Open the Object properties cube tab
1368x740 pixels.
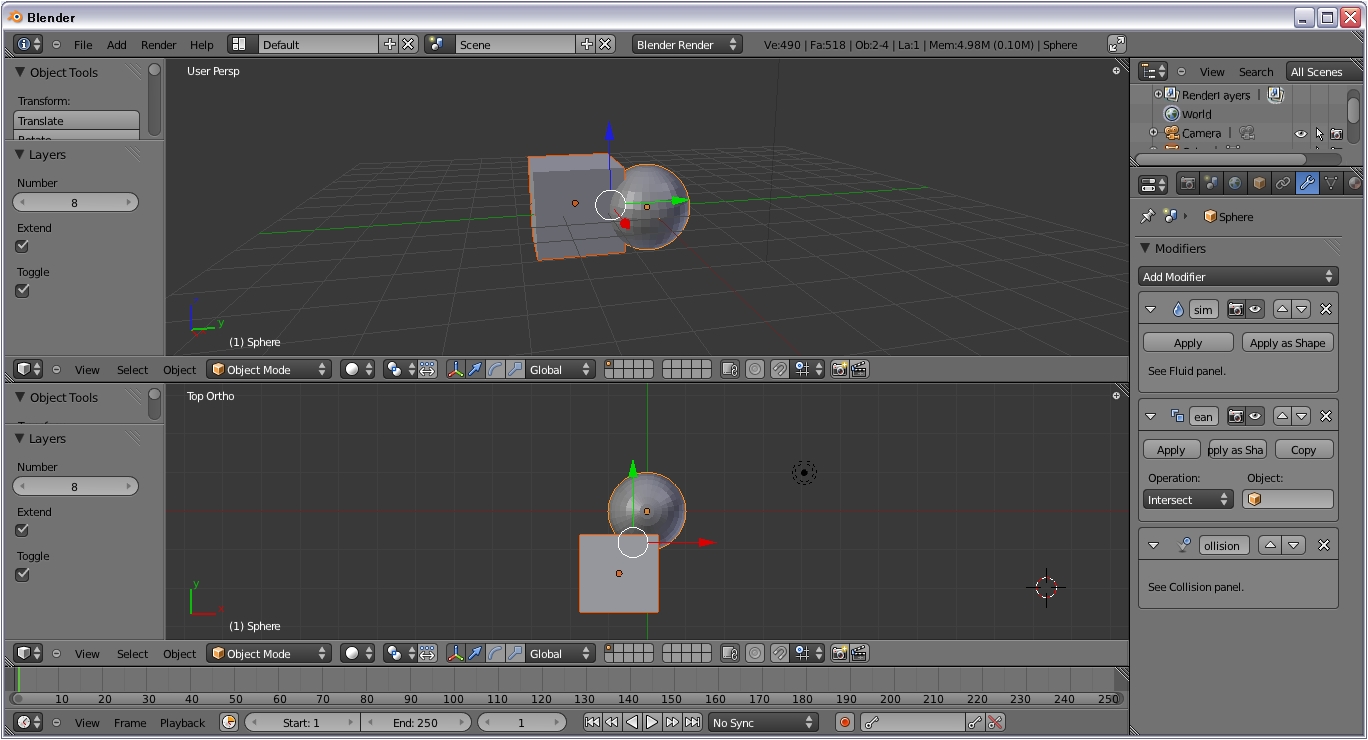(1259, 183)
